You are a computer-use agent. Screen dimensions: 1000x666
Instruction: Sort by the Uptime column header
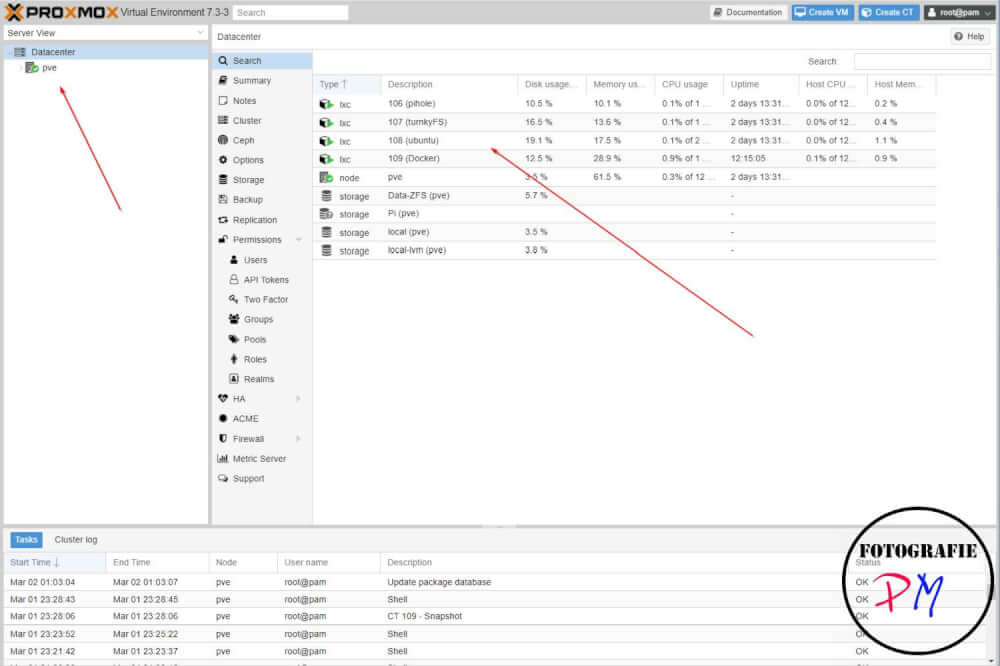click(760, 84)
